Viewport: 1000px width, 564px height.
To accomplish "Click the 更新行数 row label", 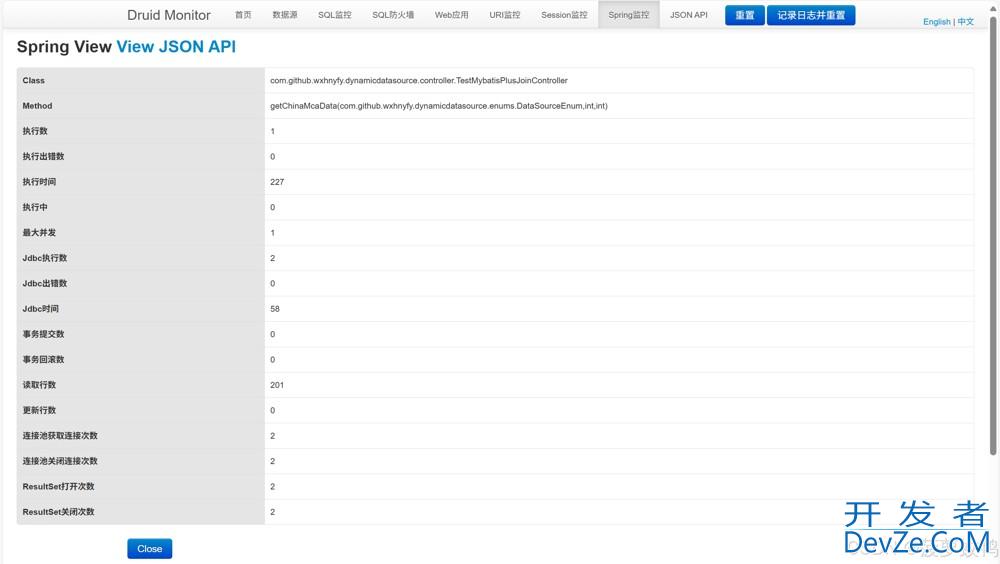I will coord(39,410).
